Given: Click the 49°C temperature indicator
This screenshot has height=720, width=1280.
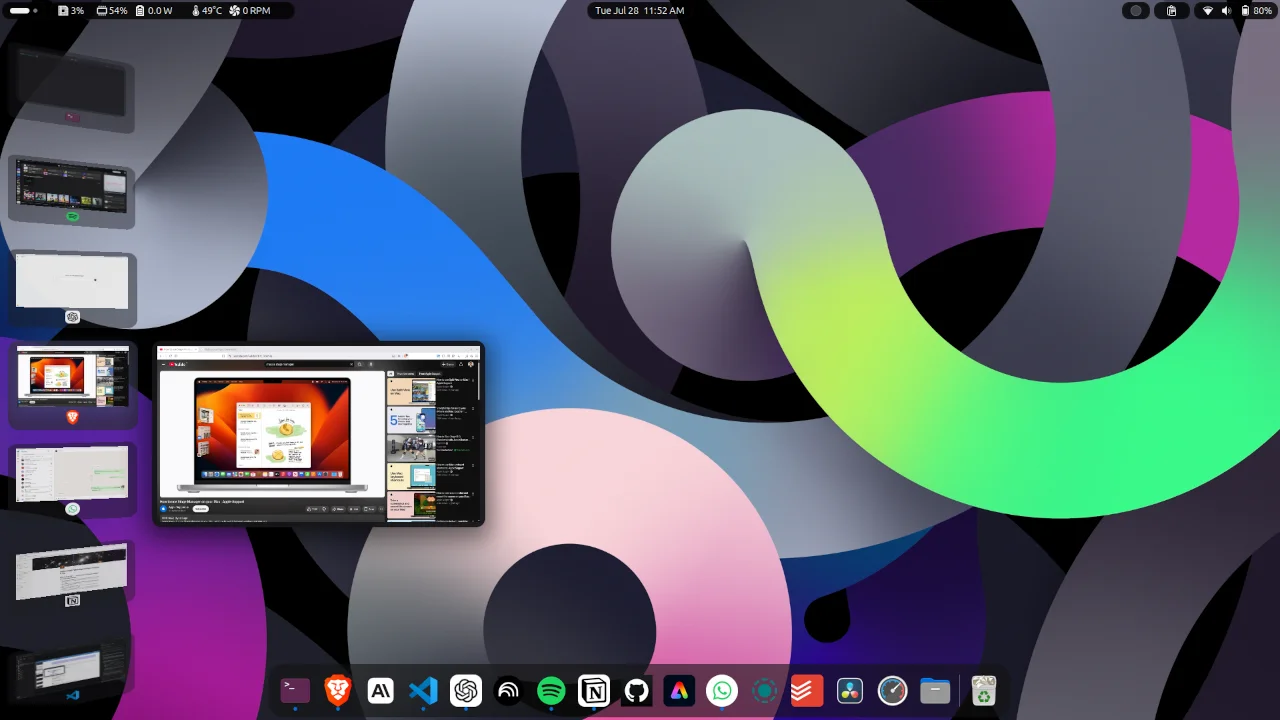Looking at the screenshot, I should (207, 10).
